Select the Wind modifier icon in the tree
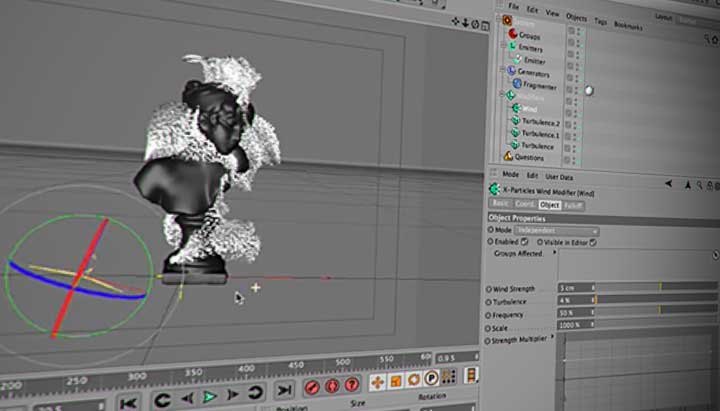720x411 pixels. pyautogui.click(x=516, y=108)
